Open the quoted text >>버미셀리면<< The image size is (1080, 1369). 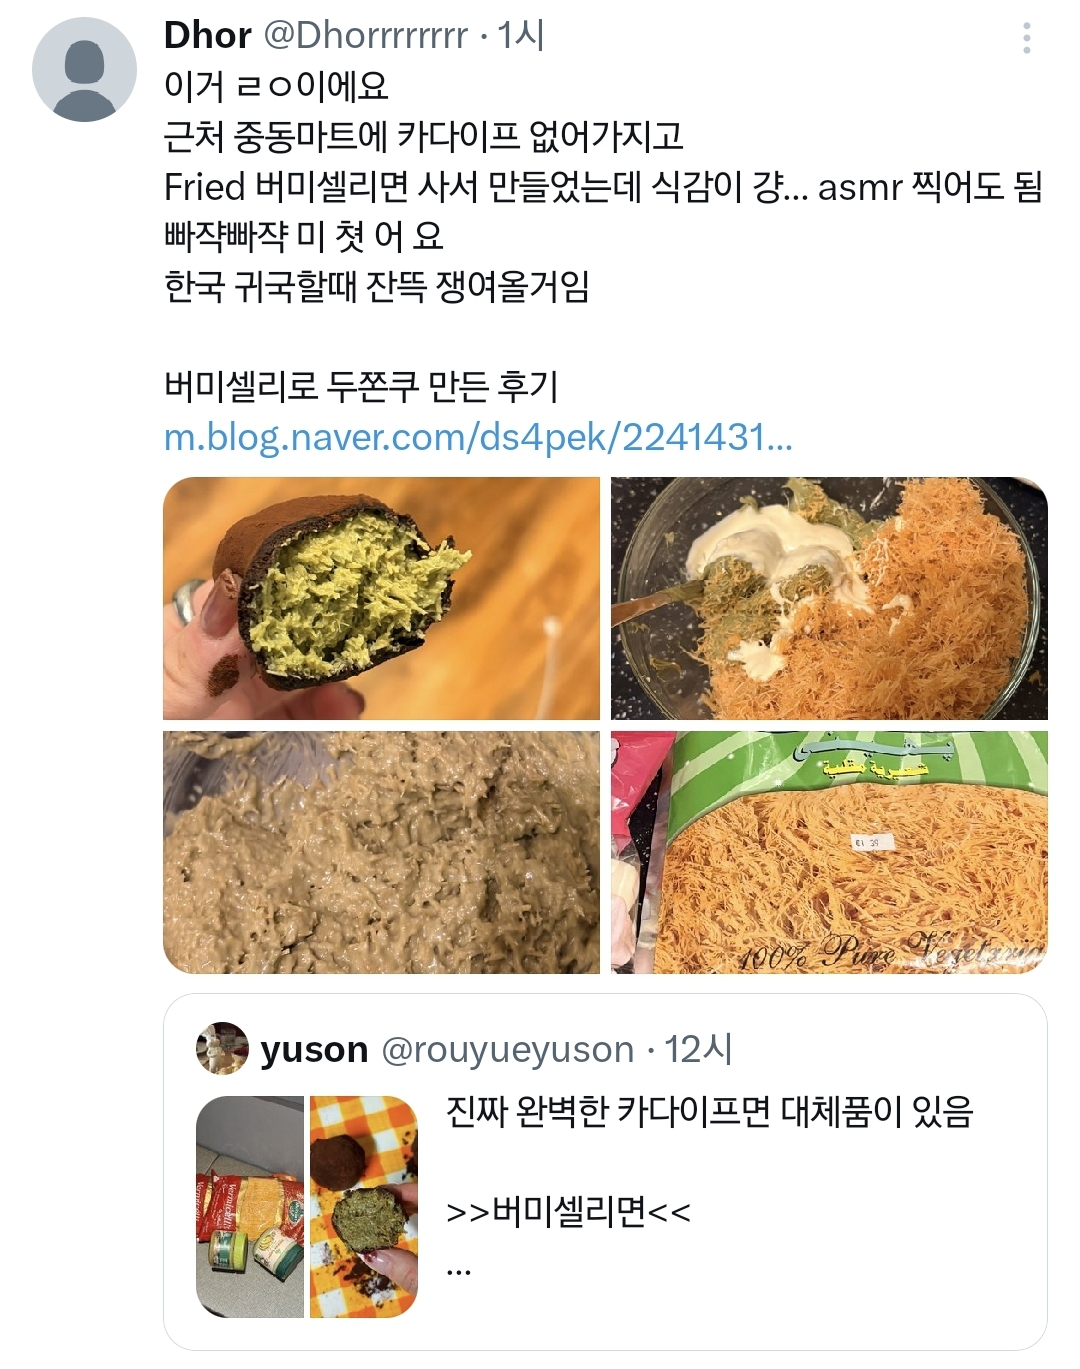(x=568, y=1212)
